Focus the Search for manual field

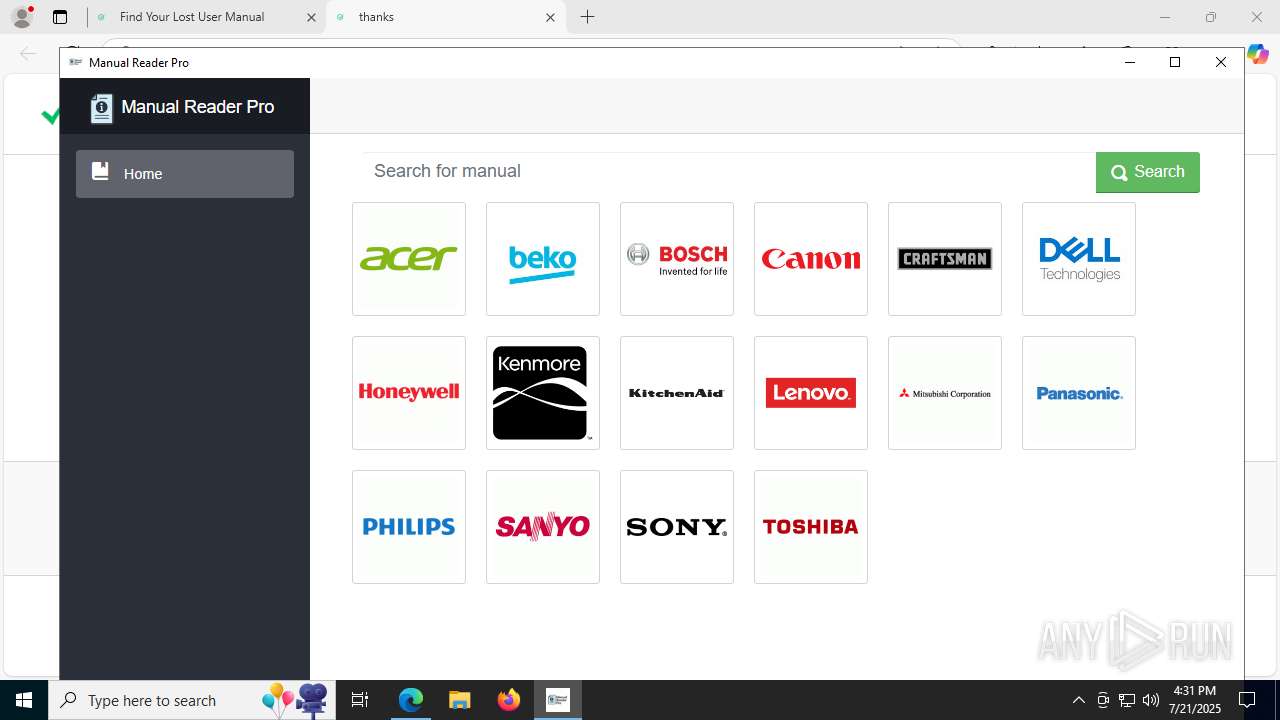[x=729, y=171]
